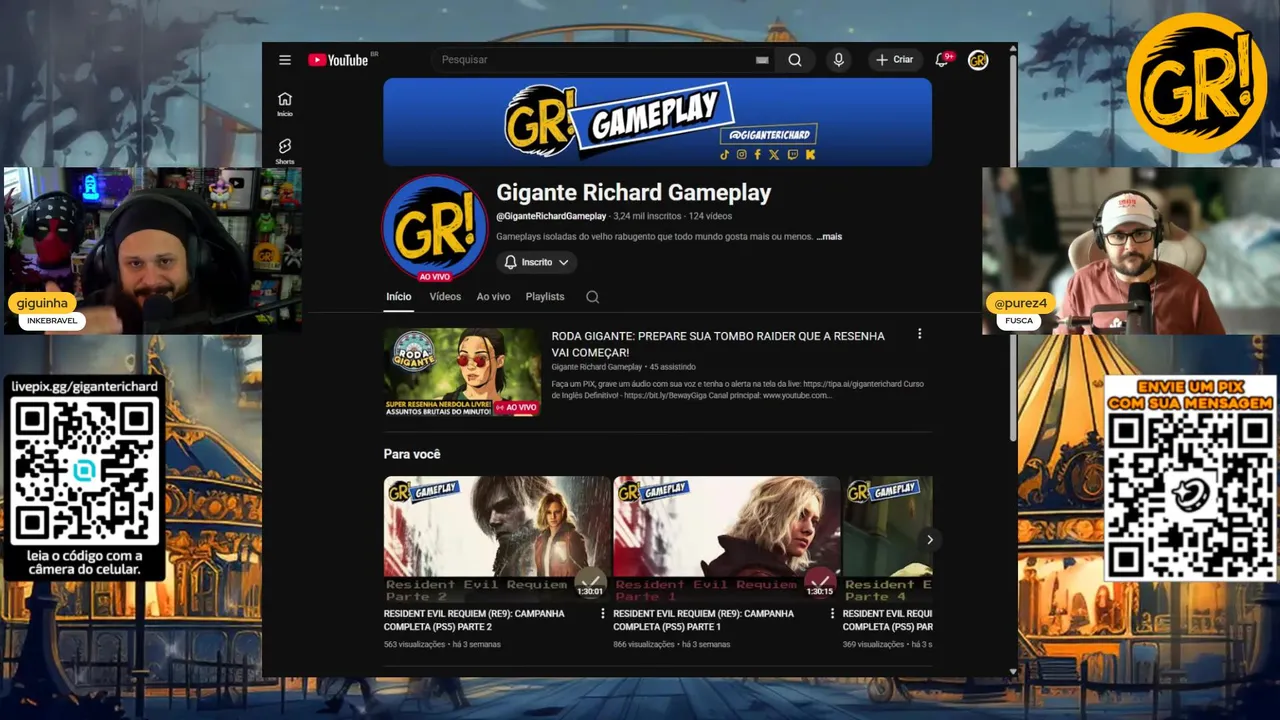Expand channel description with ...mais

coord(829,237)
